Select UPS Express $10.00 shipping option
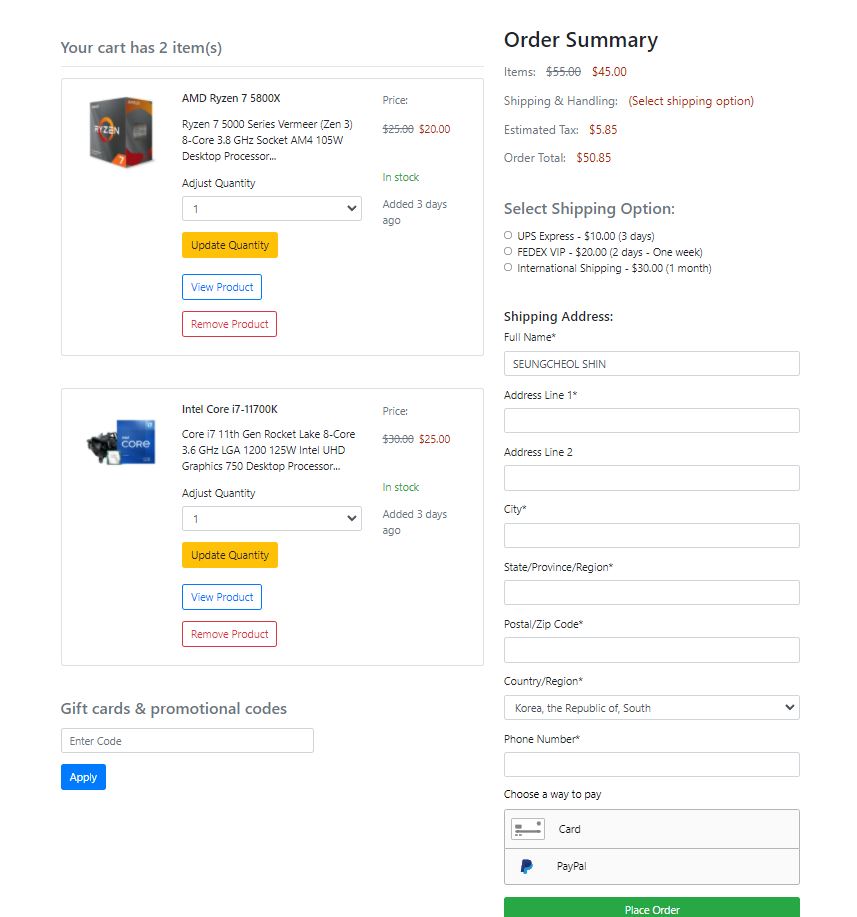 click(x=508, y=235)
